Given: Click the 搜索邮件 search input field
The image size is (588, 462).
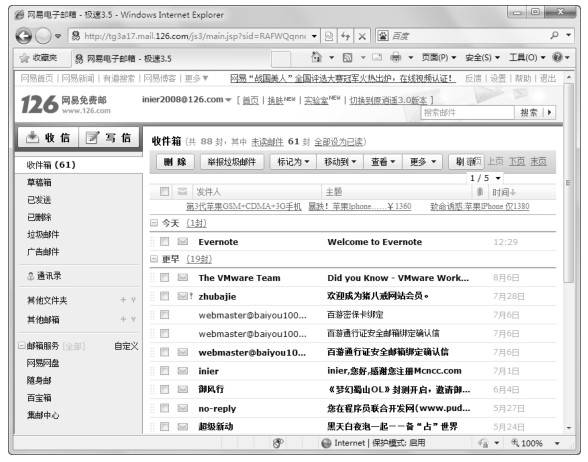Looking at the screenshot, I should click(x=468, y=112).
